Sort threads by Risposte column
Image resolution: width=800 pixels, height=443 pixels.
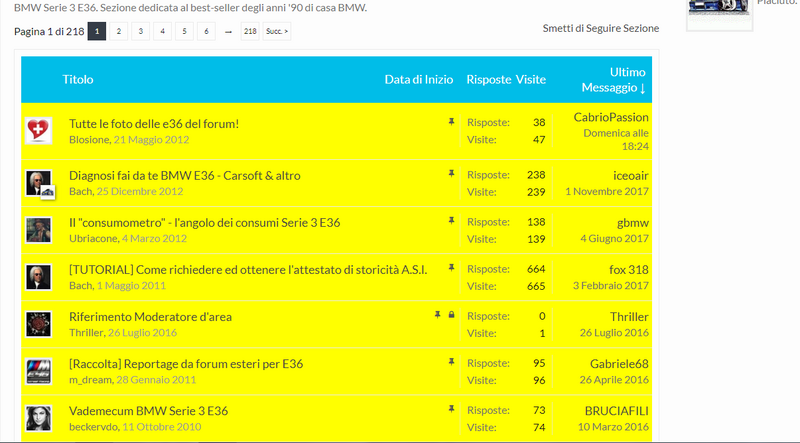pos(488,80)
